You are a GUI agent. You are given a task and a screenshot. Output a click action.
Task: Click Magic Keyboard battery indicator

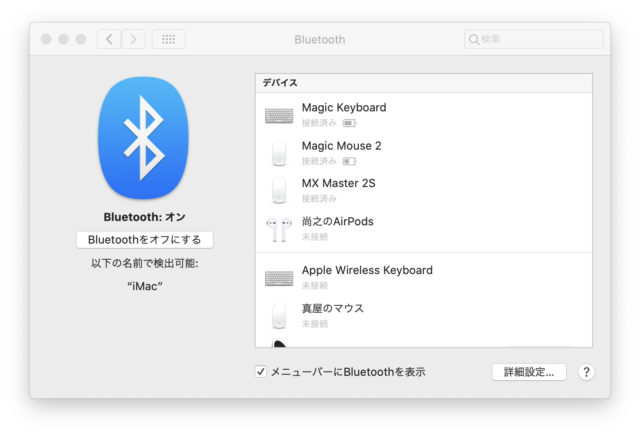tap(349, 123)
